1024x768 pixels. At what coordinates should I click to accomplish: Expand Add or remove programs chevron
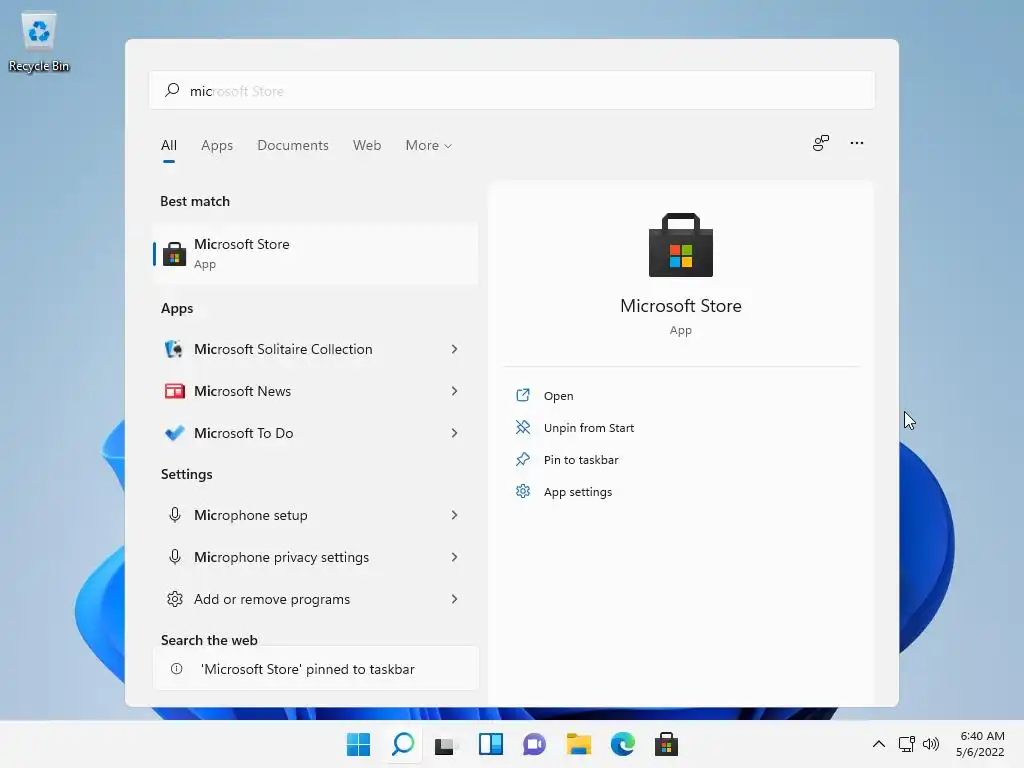click(x=455, y=599)
